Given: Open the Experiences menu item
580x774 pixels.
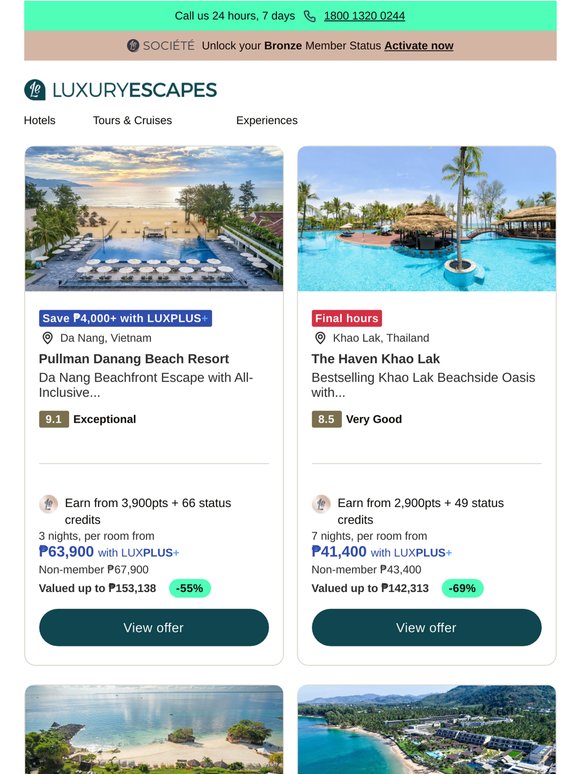Looking at the screenshot, I should pyautogui.click(x=267, y=120).
